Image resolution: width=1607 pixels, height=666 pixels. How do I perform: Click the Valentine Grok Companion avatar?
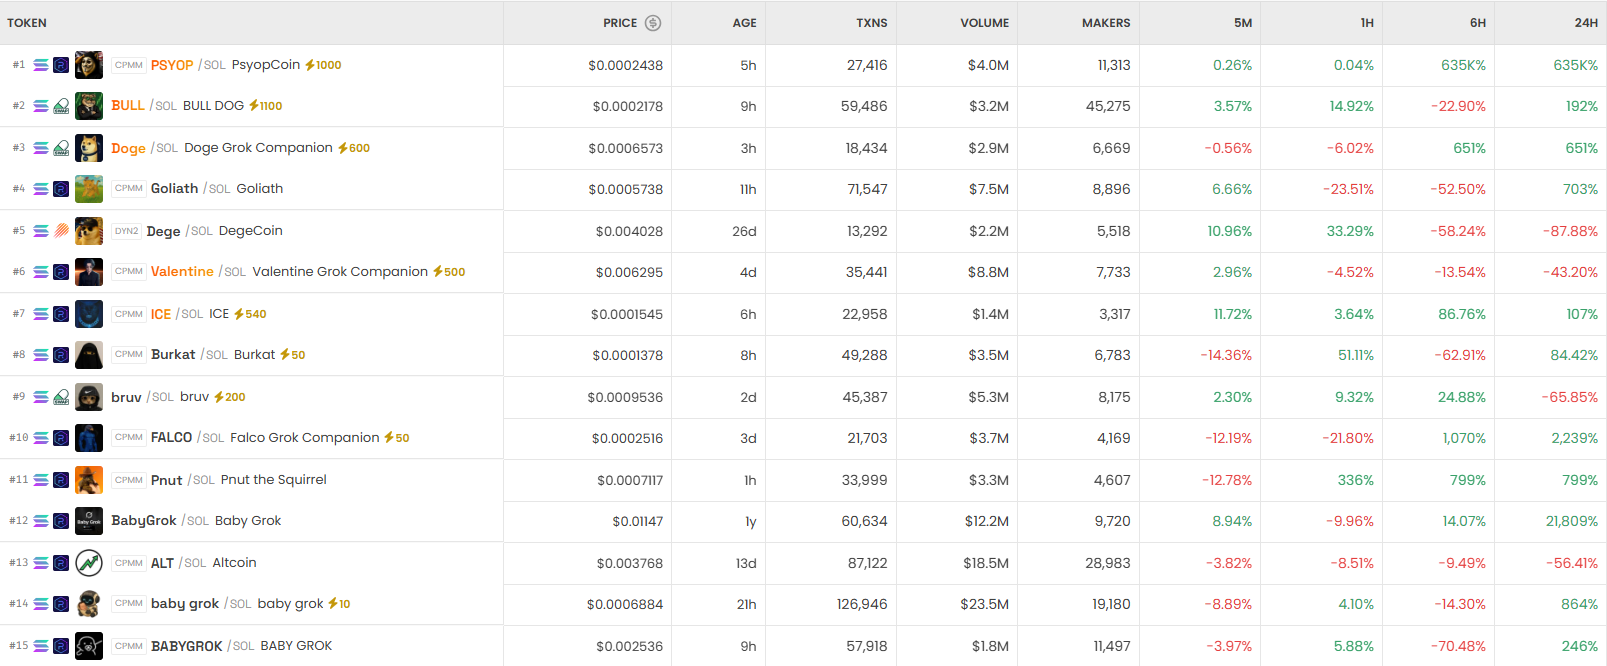[x=89, y=272]
